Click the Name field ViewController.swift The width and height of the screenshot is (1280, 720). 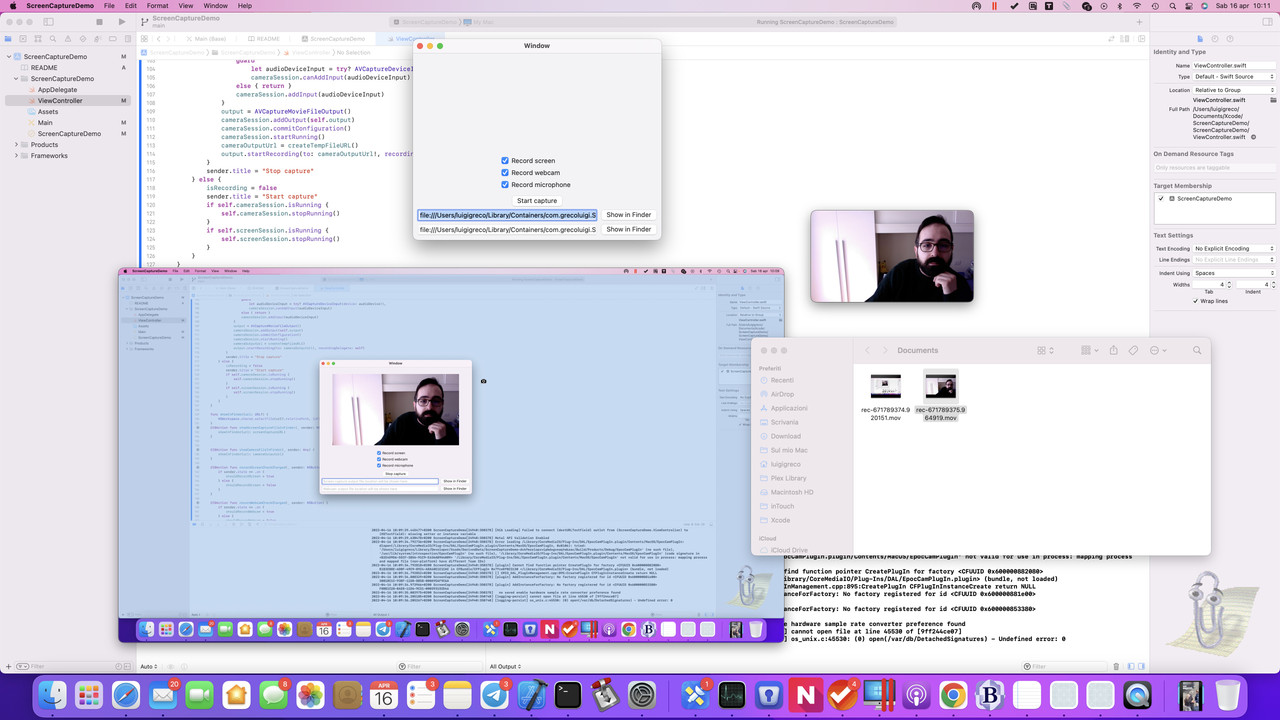tap(1234, 65)
